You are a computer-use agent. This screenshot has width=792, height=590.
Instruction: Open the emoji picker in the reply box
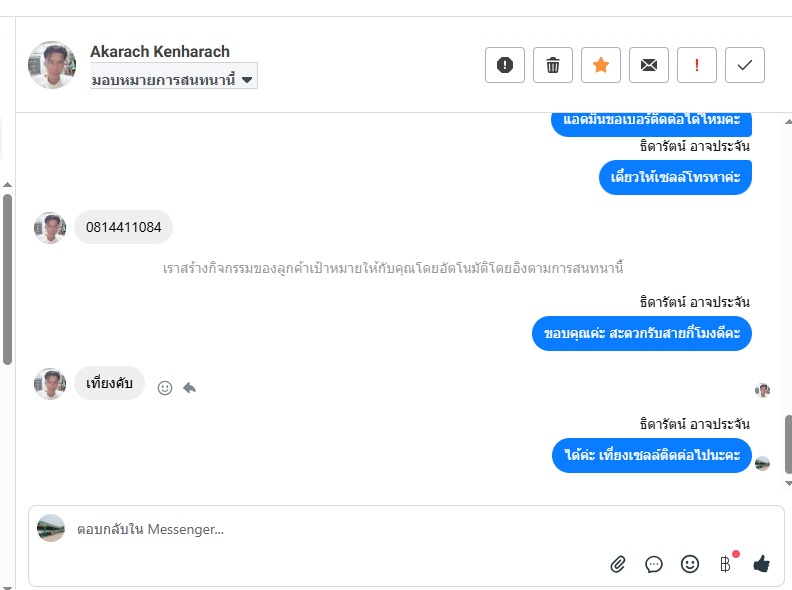690,564
